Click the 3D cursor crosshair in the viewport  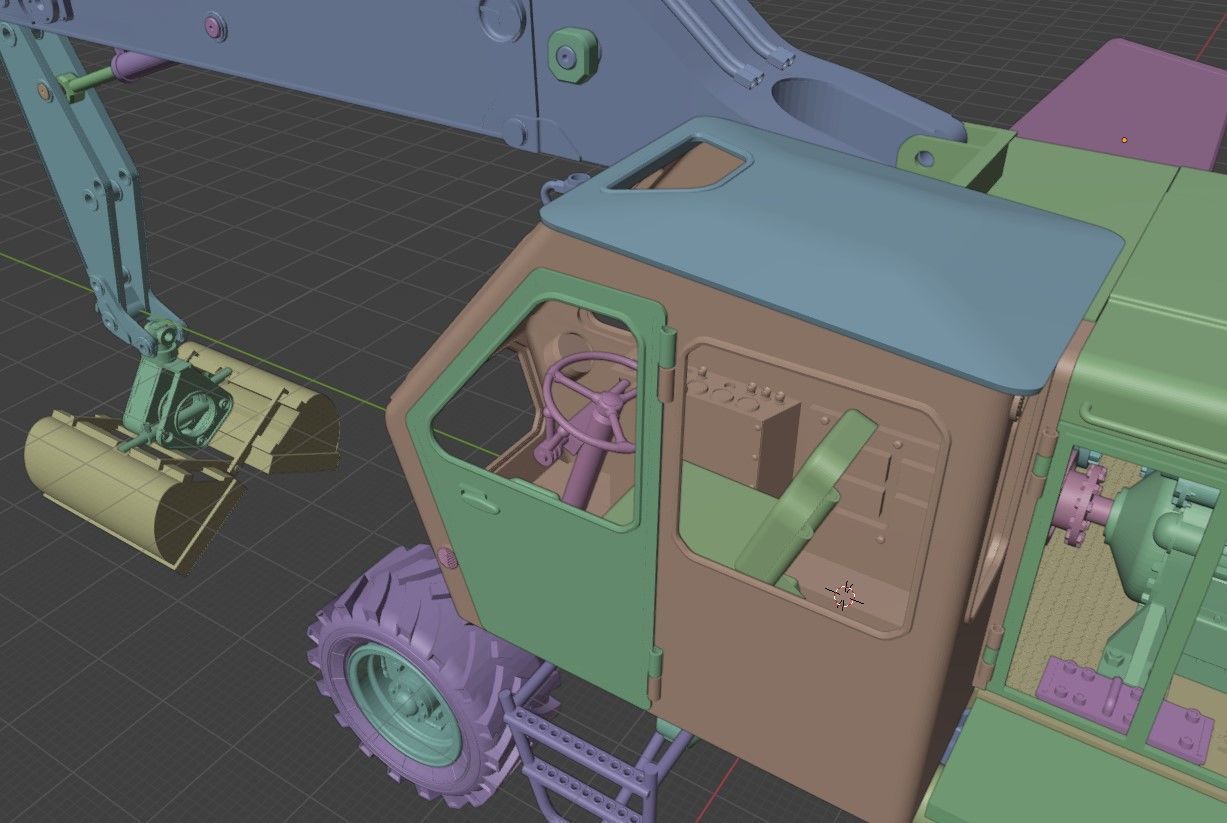point(845,595)
